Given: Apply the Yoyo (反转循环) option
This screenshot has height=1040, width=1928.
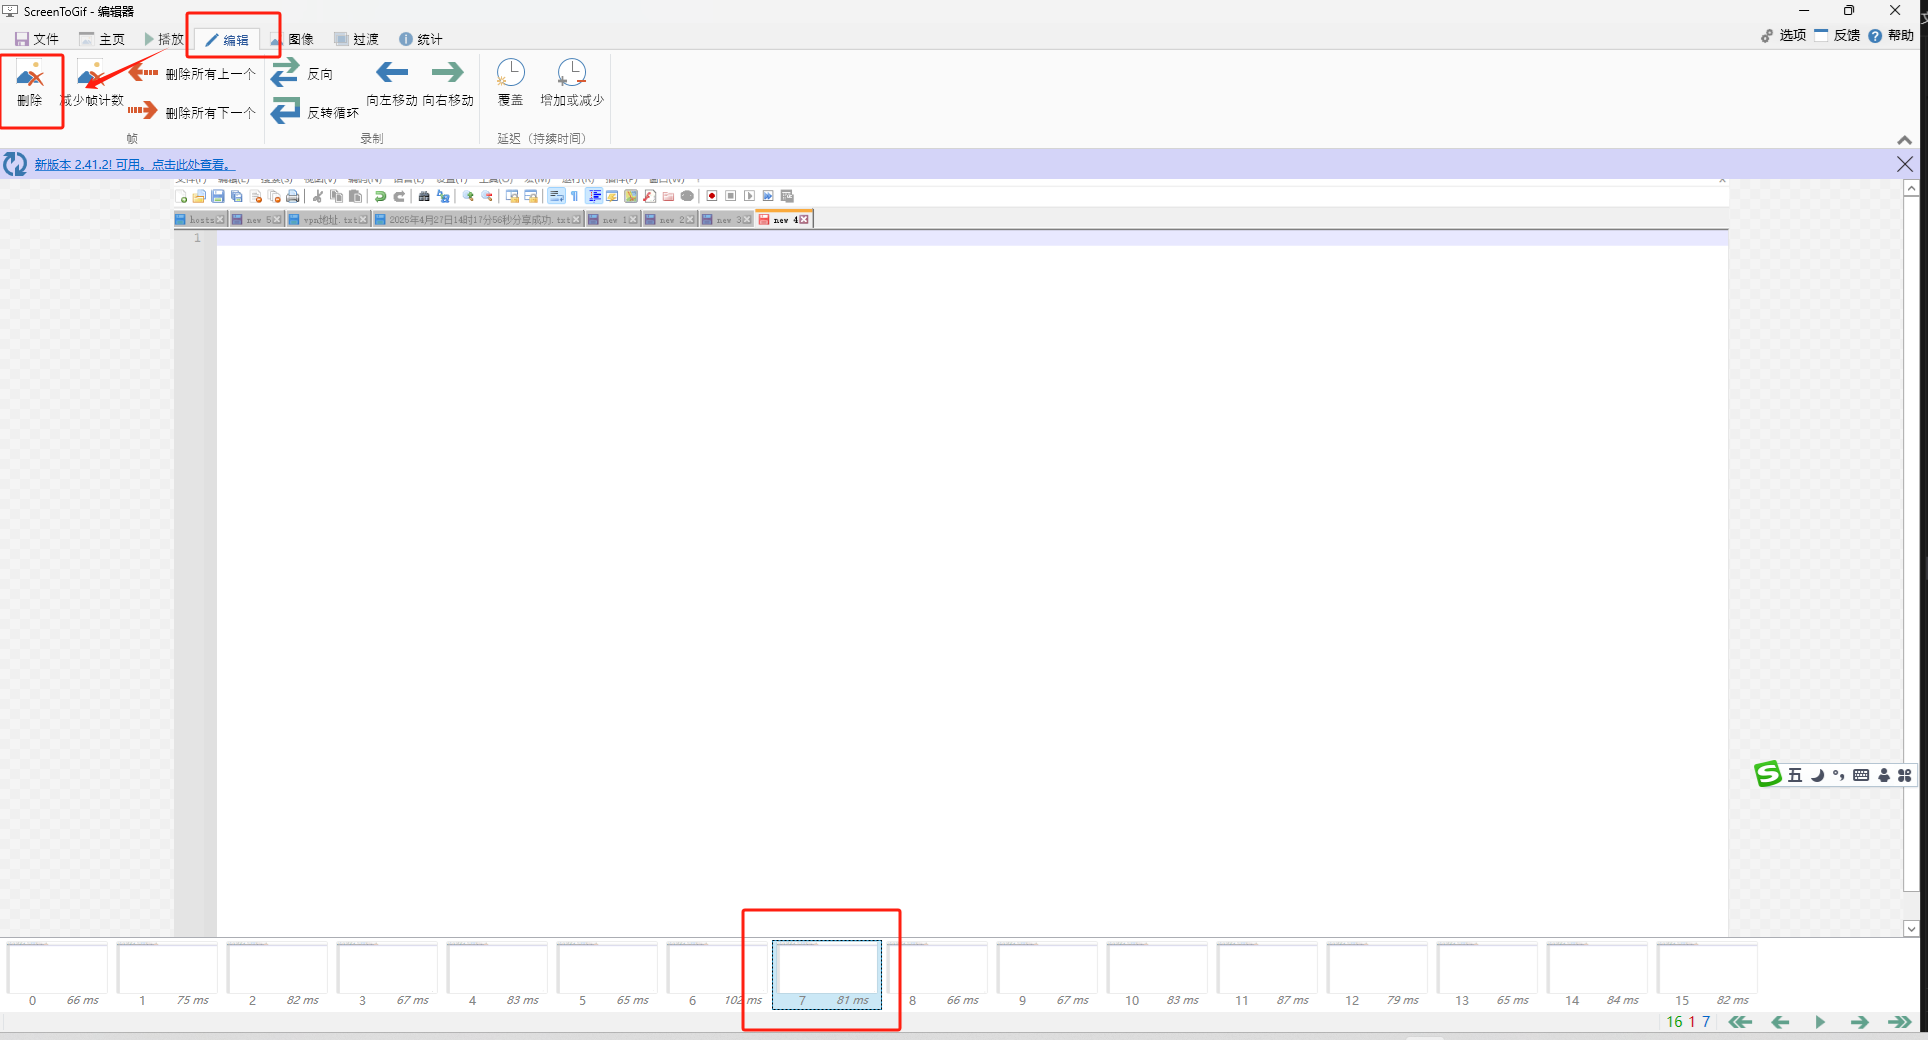Looking at the screenshot, I should (x=315, y=112).
